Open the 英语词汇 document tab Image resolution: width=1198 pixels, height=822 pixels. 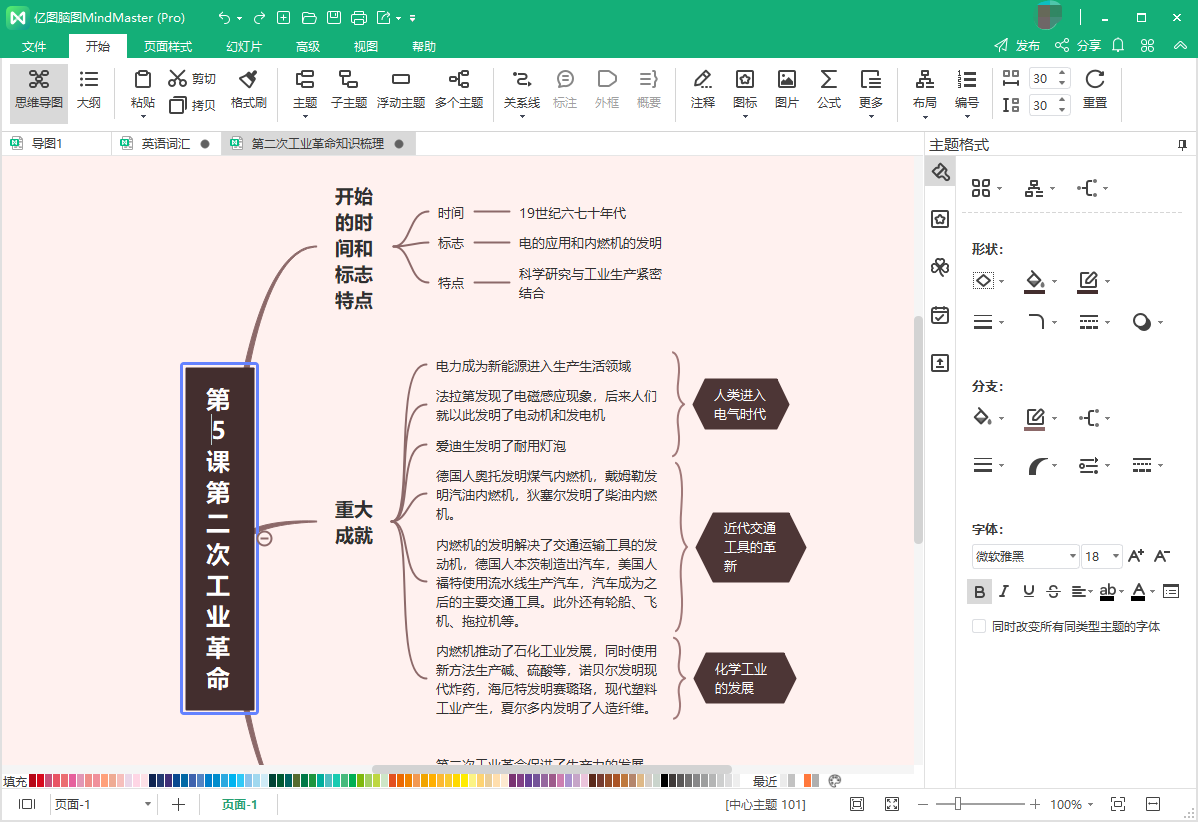[166, 144]
